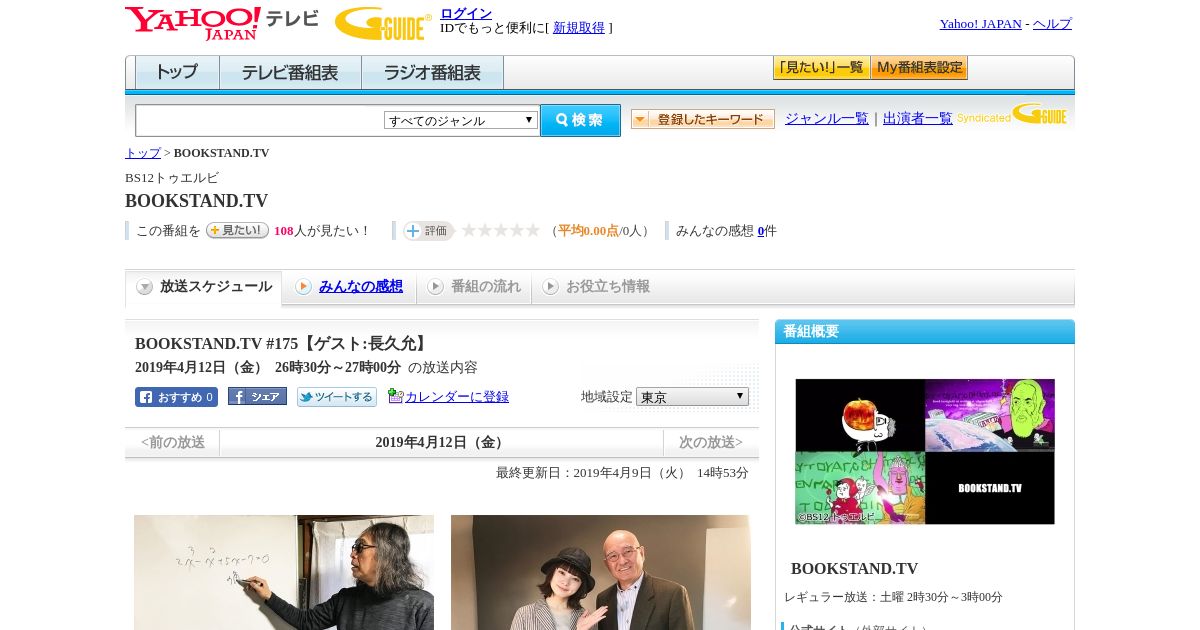Screen dimensions: 1200x630
Task: Select the みんなの感想 tab
Action: 350,287
